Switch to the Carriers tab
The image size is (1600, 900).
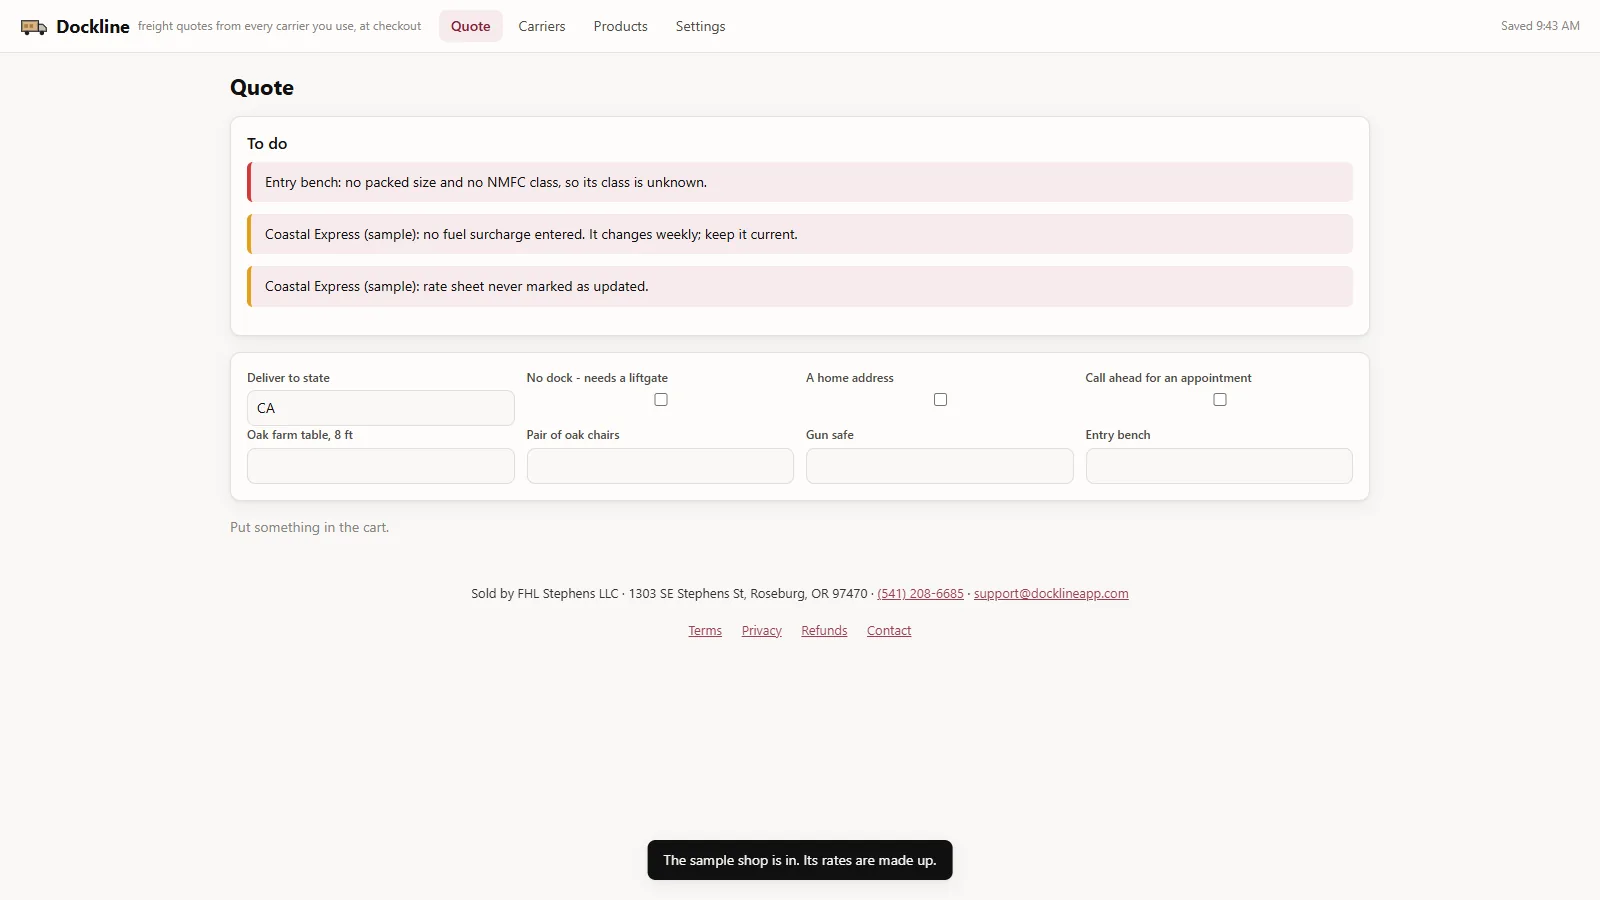coord(542,26)
